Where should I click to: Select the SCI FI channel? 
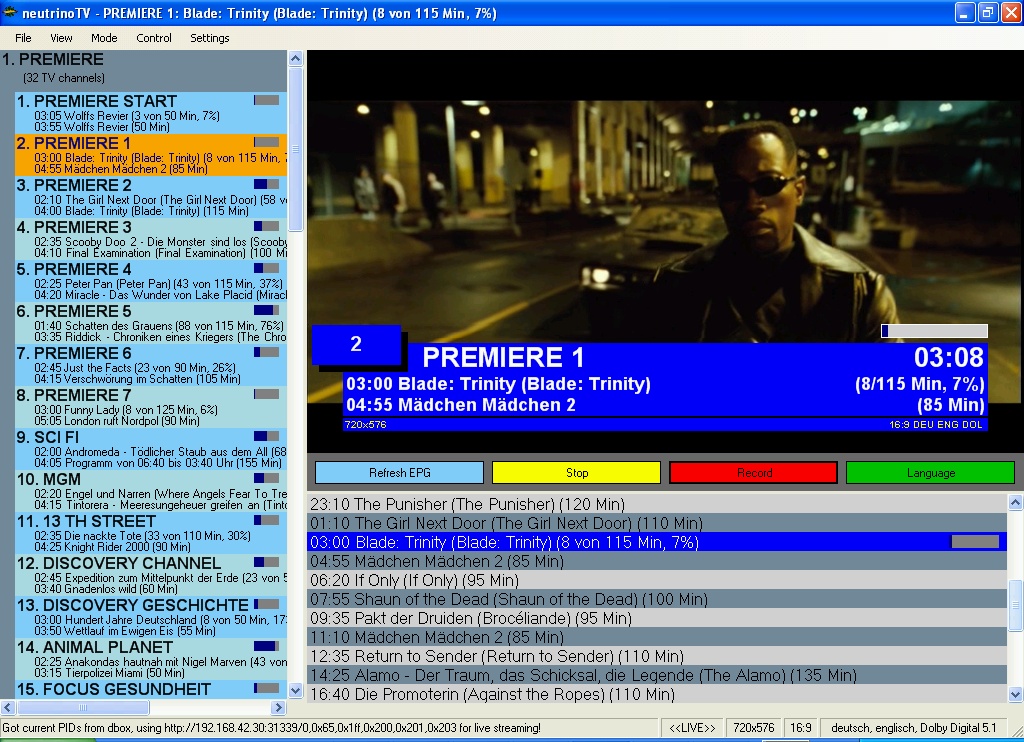(x=151, y=449)
